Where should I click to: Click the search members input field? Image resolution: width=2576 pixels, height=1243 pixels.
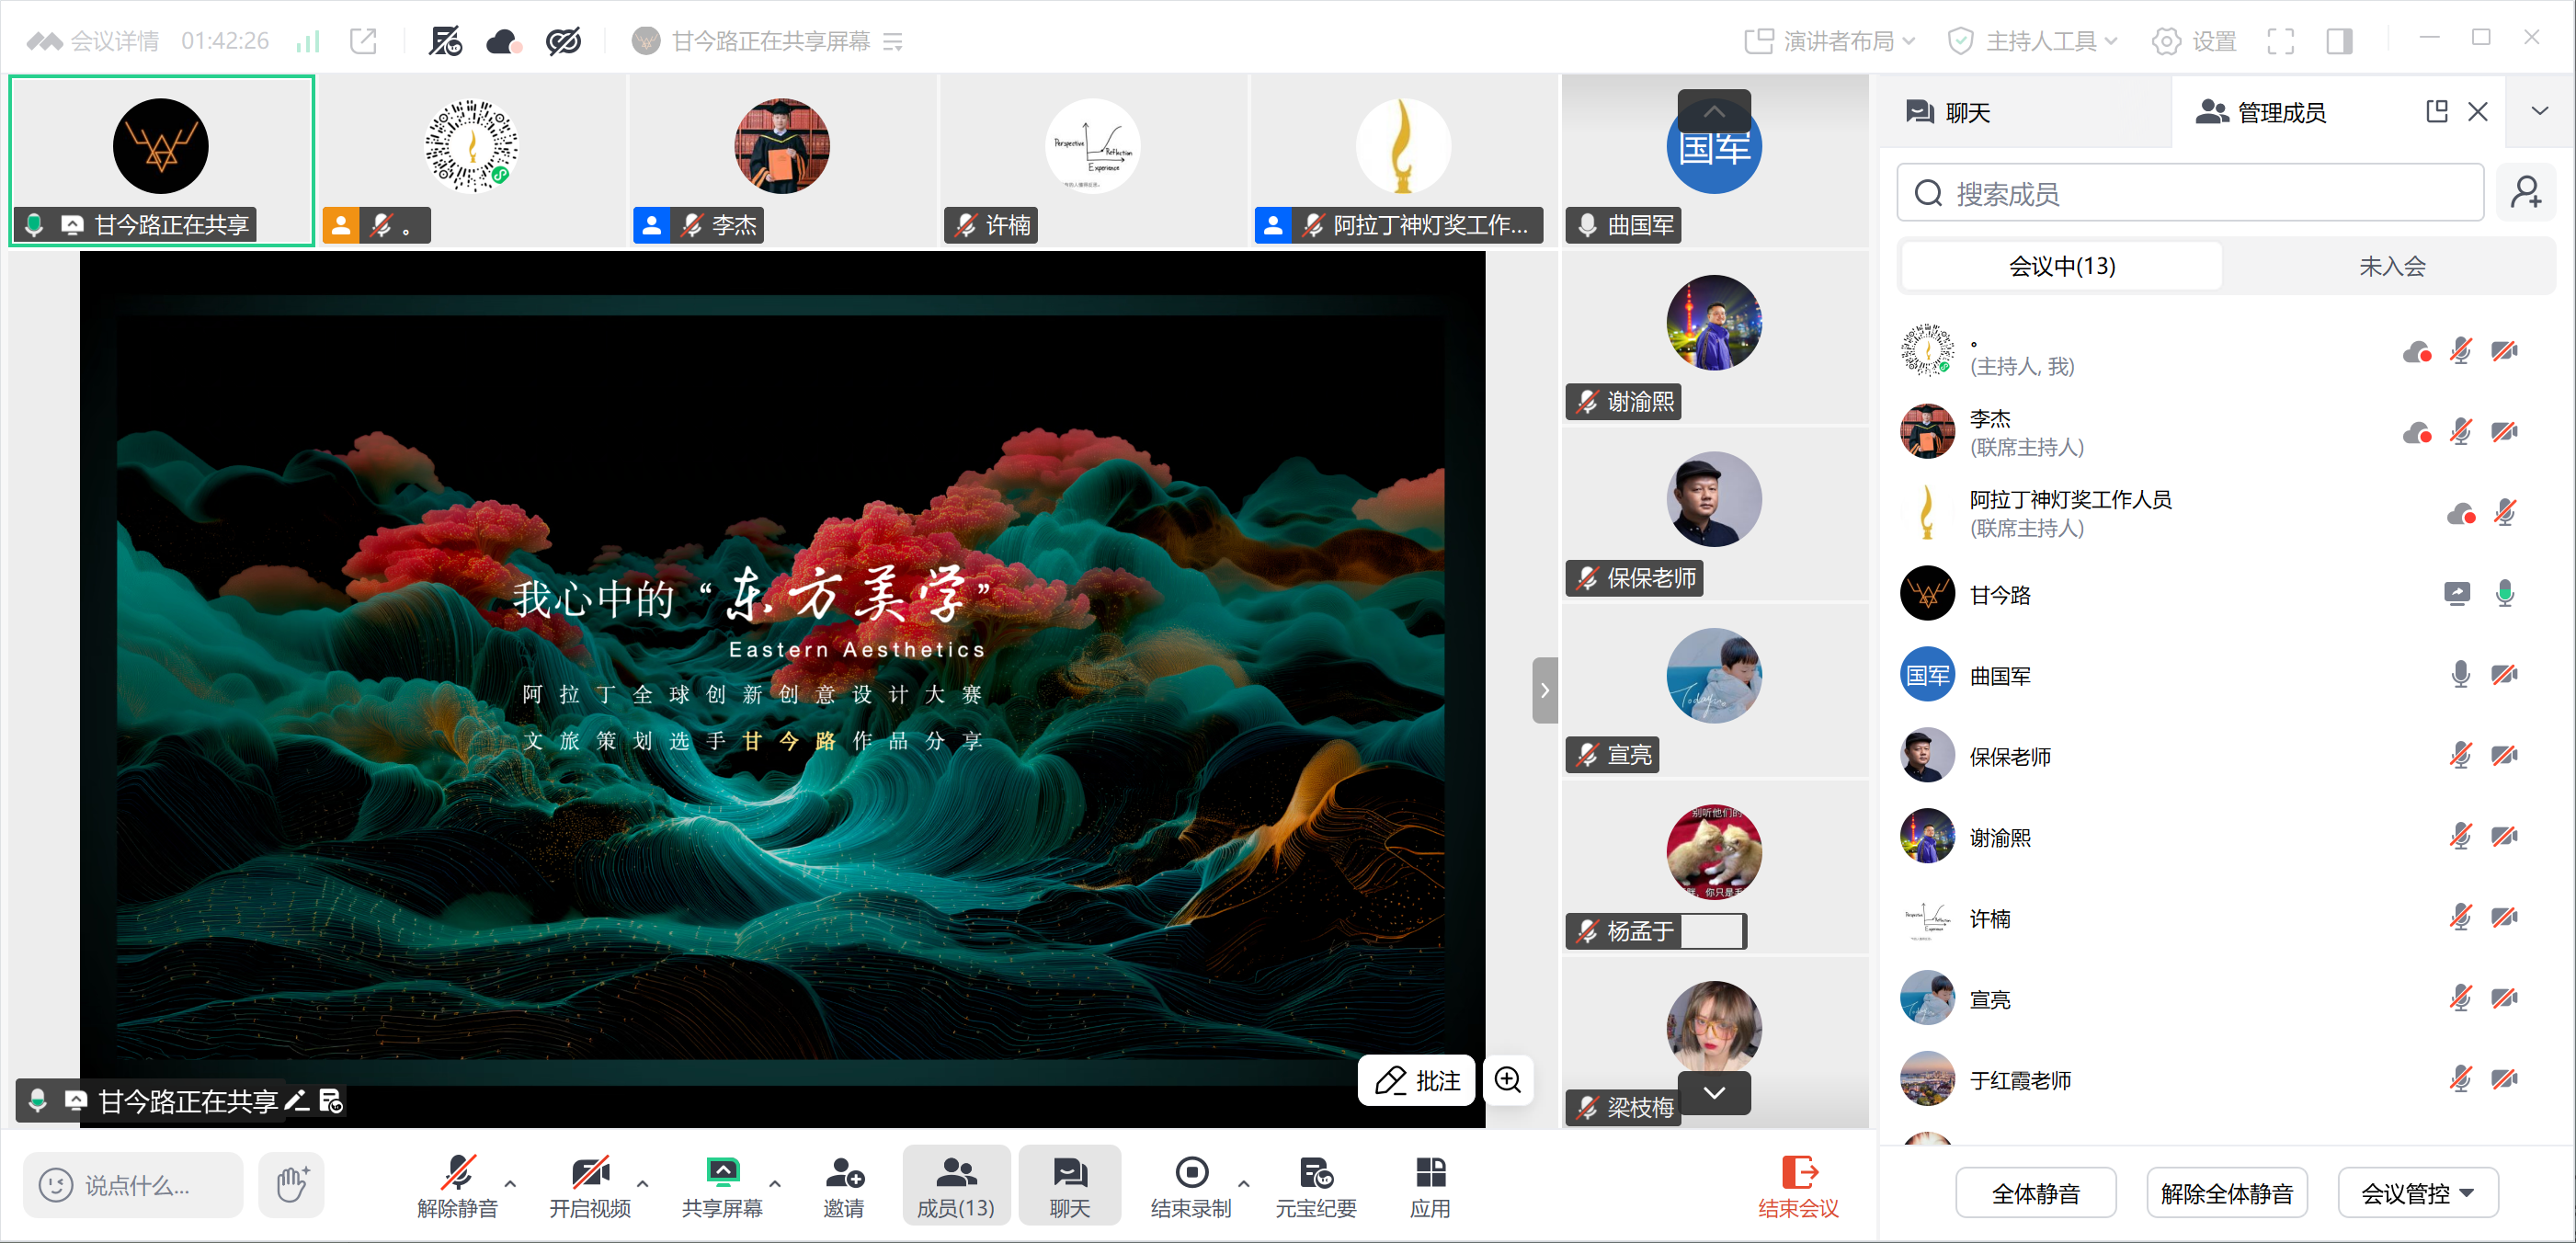coord(2190,193)
